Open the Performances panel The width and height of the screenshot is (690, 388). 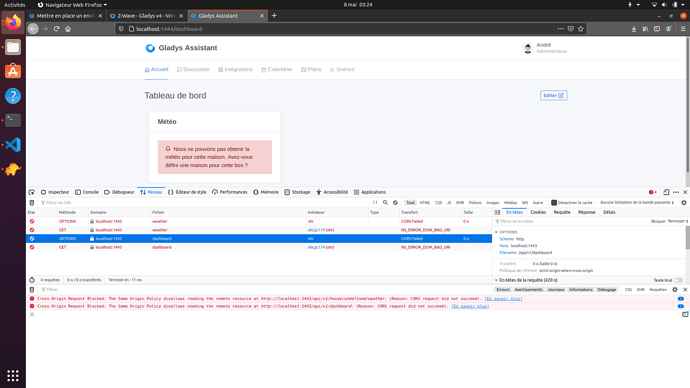(x=230, y=192)
